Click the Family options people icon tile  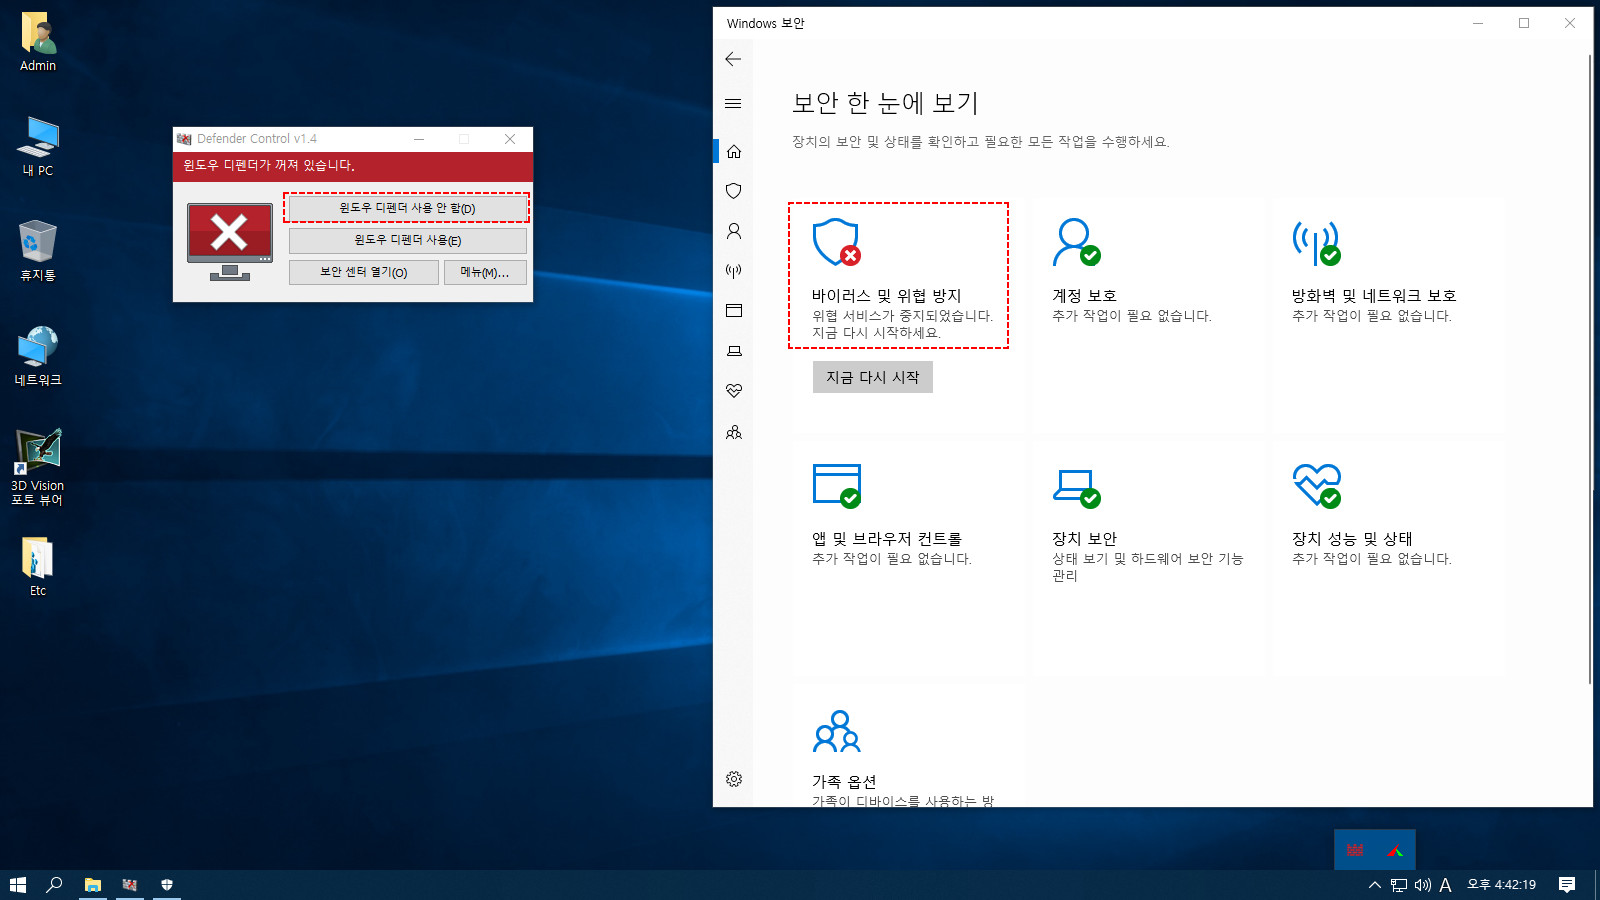(x=837, y=731)
